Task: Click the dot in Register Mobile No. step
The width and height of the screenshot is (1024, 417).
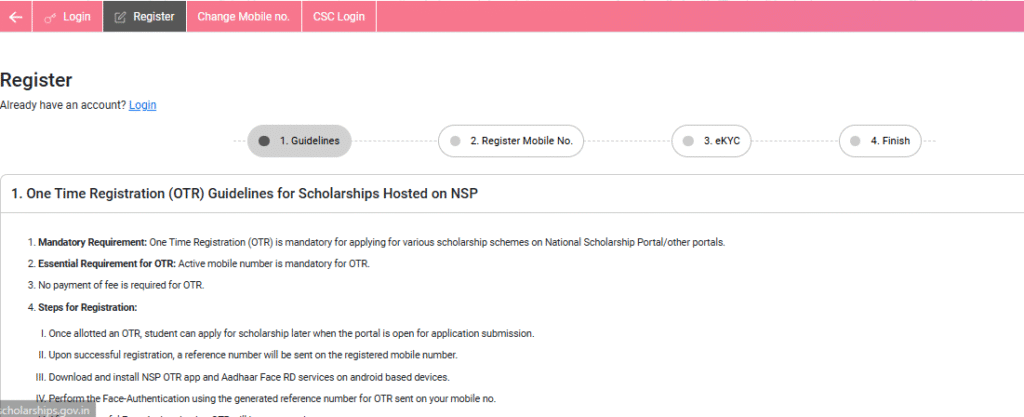Action: tap(455, 141)
